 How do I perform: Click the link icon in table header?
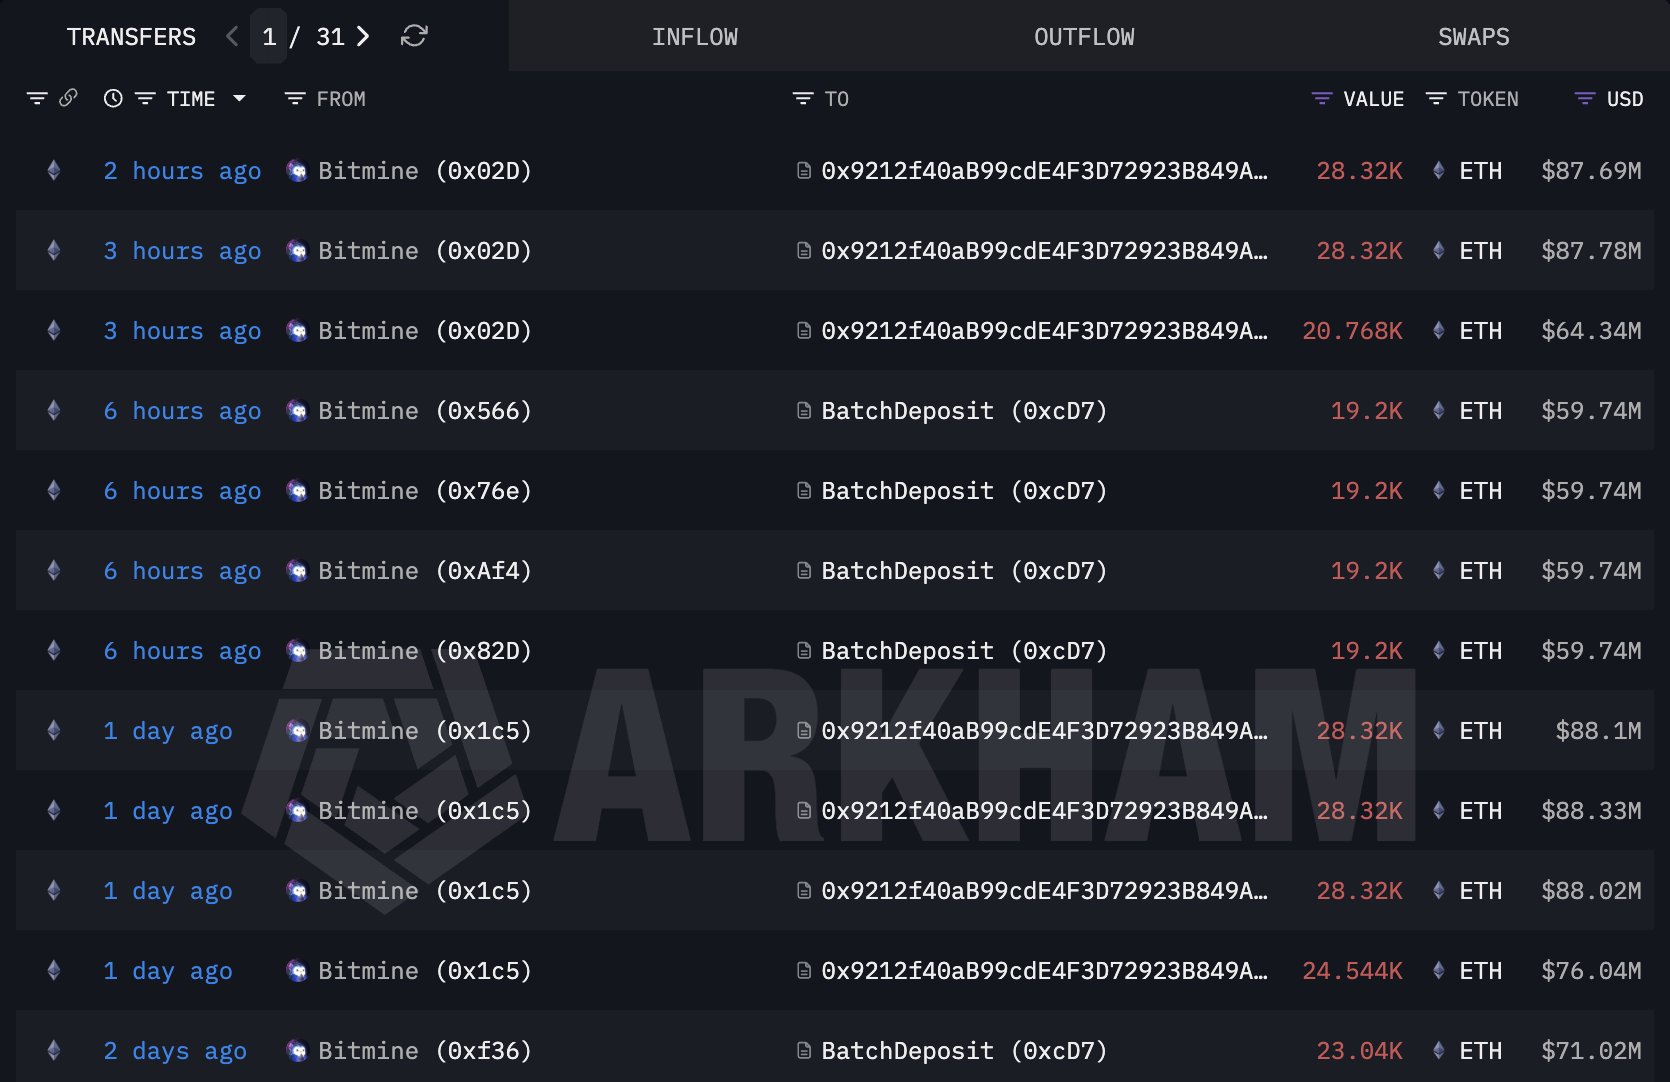coord(67,98)
